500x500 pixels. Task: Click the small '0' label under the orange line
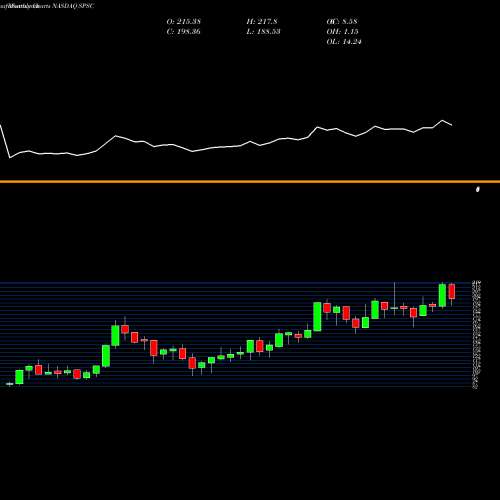click(x=478, y=189)
